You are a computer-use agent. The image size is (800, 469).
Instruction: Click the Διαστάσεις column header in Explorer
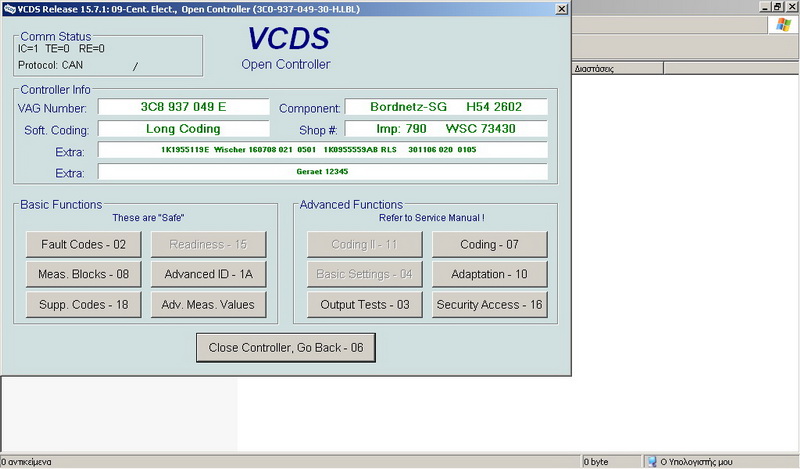[617, 68]
